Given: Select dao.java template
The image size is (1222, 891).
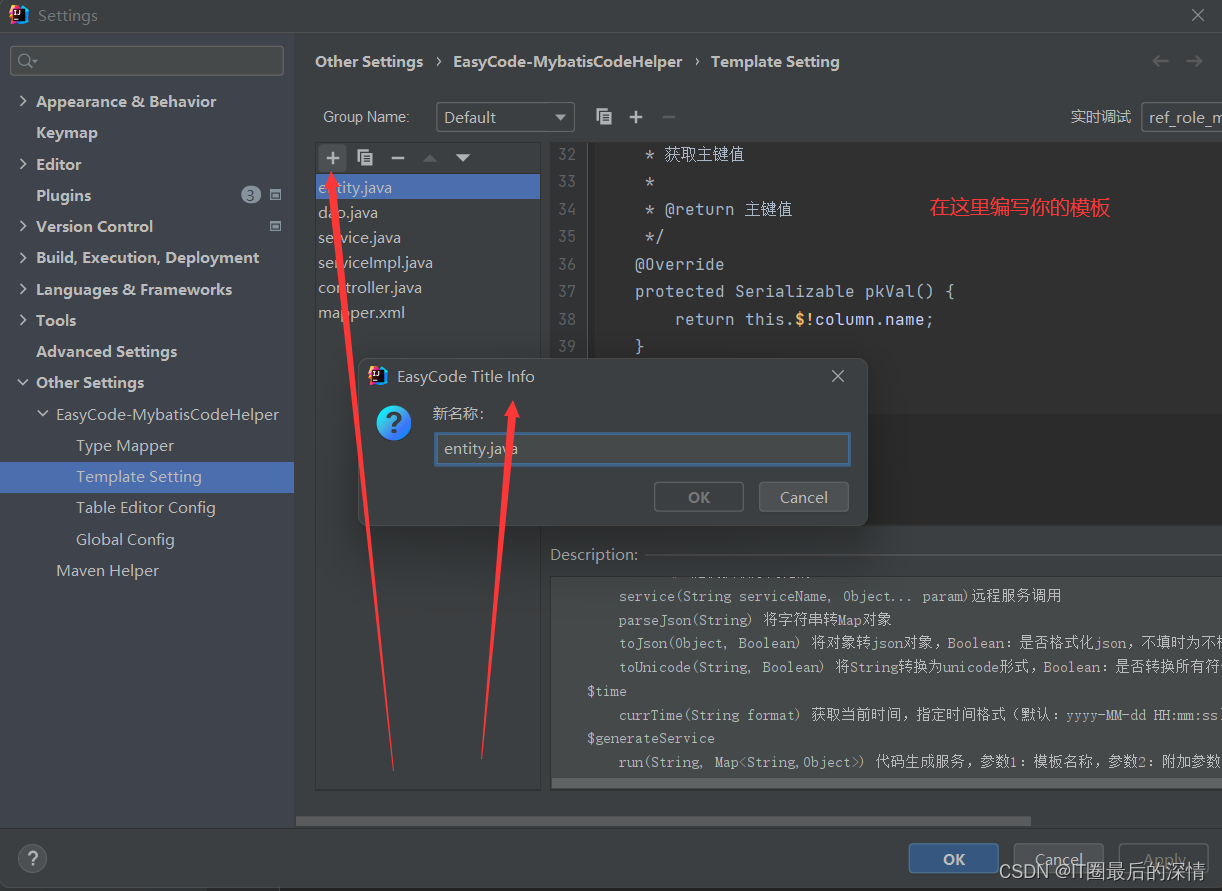Looking at the screenshot, I should 428,212.
